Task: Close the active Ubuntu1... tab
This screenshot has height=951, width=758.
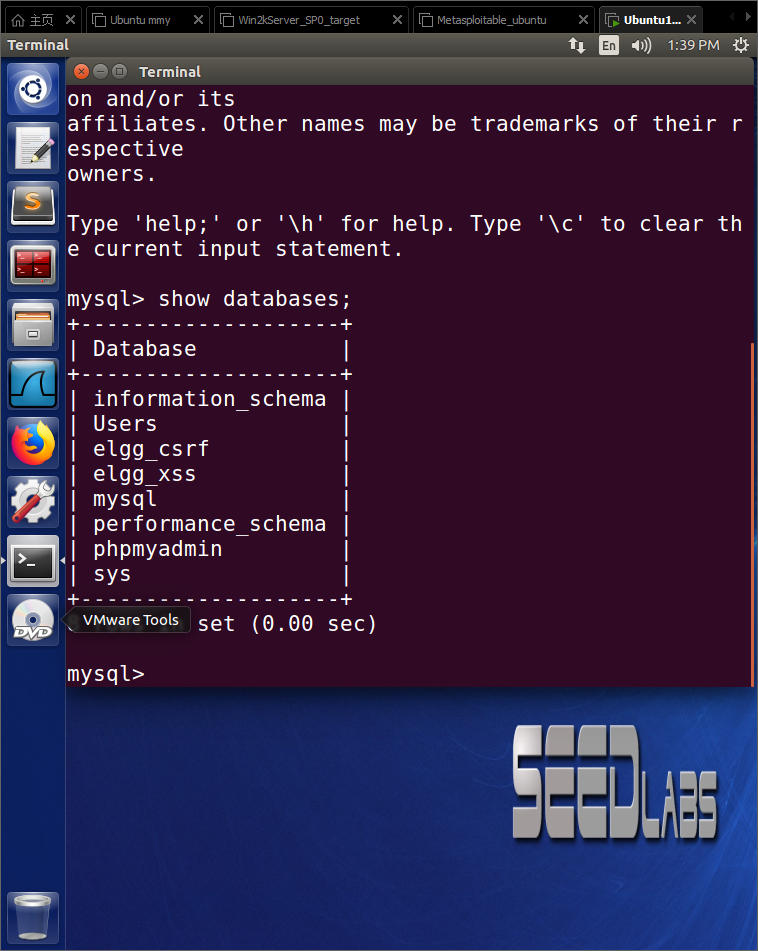Action: (x=691, y=20)
